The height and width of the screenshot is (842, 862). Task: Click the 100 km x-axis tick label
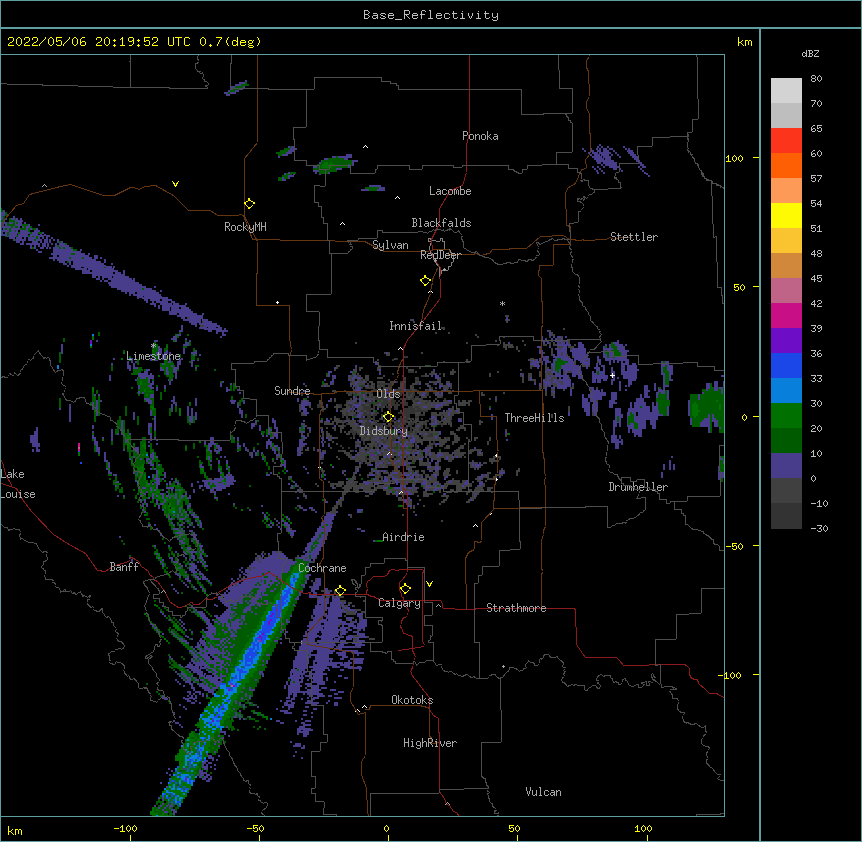click(643, 828)
